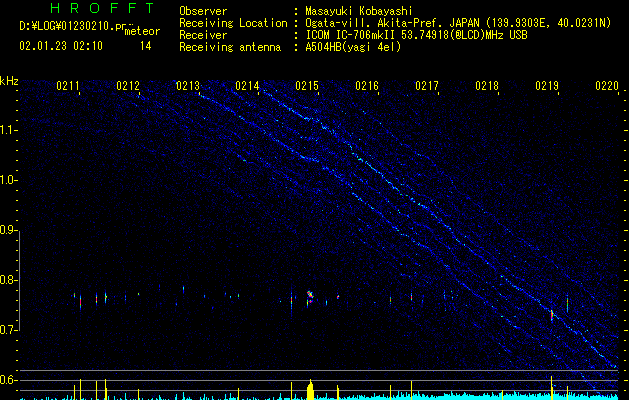Click the 0.6 kHz axis label
The image size is (629, 400).
(x=9, y=380)
